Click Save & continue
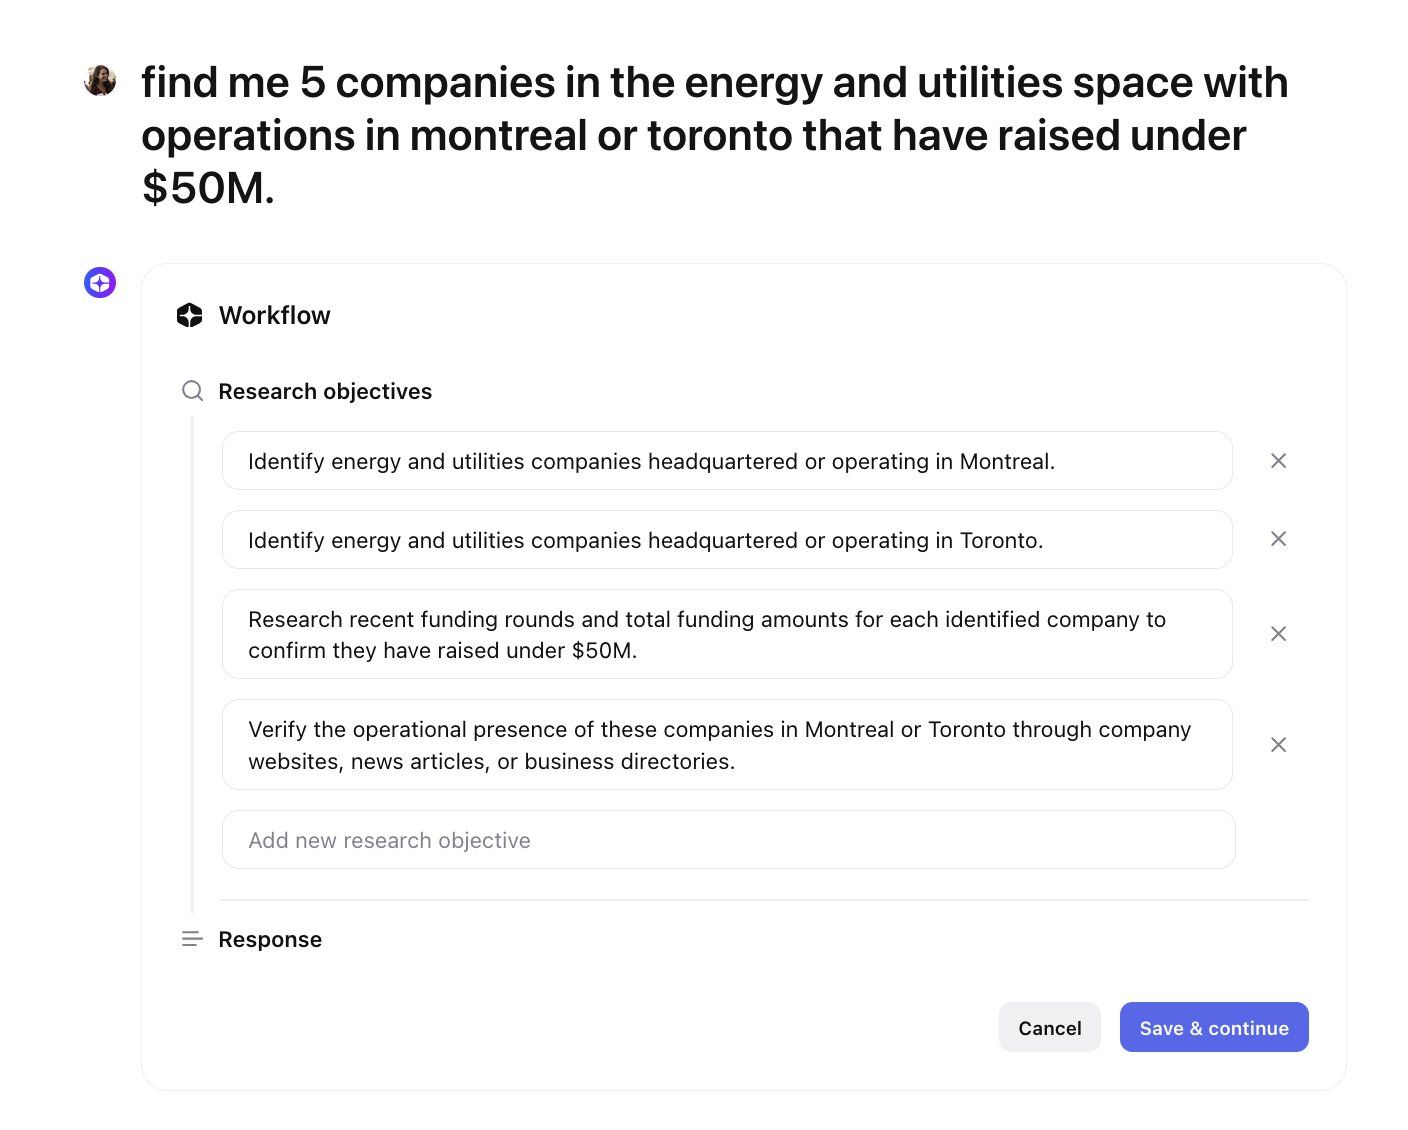 coord(1214,1027)
